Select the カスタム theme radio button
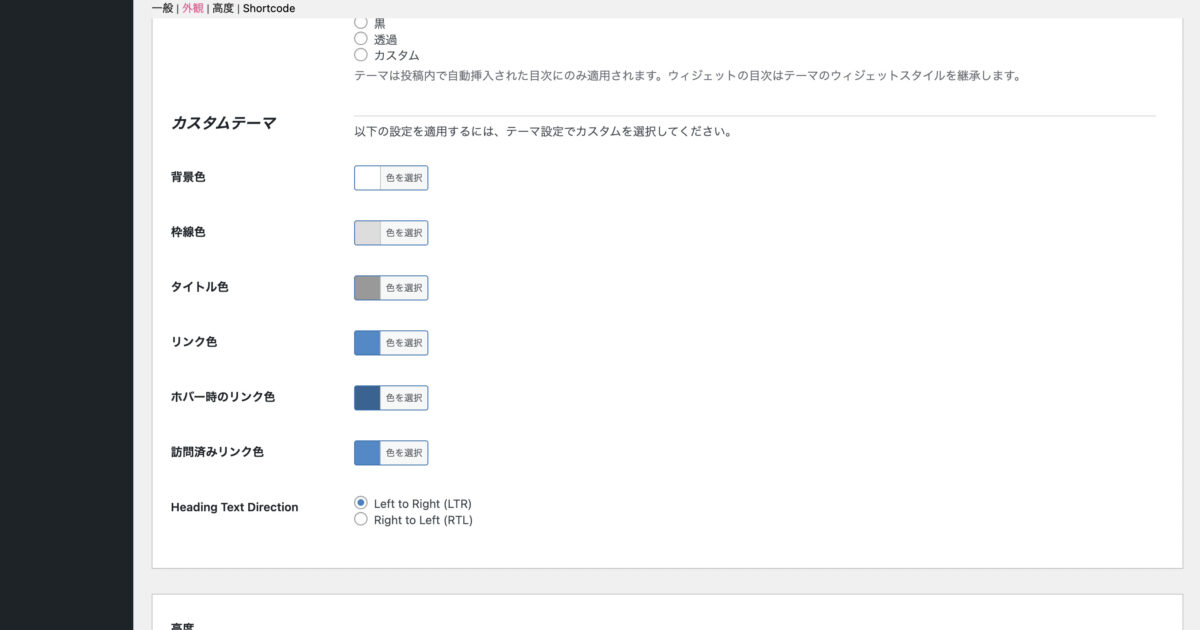The width and height of the screenshot is (1200, 630). [361, 55]
